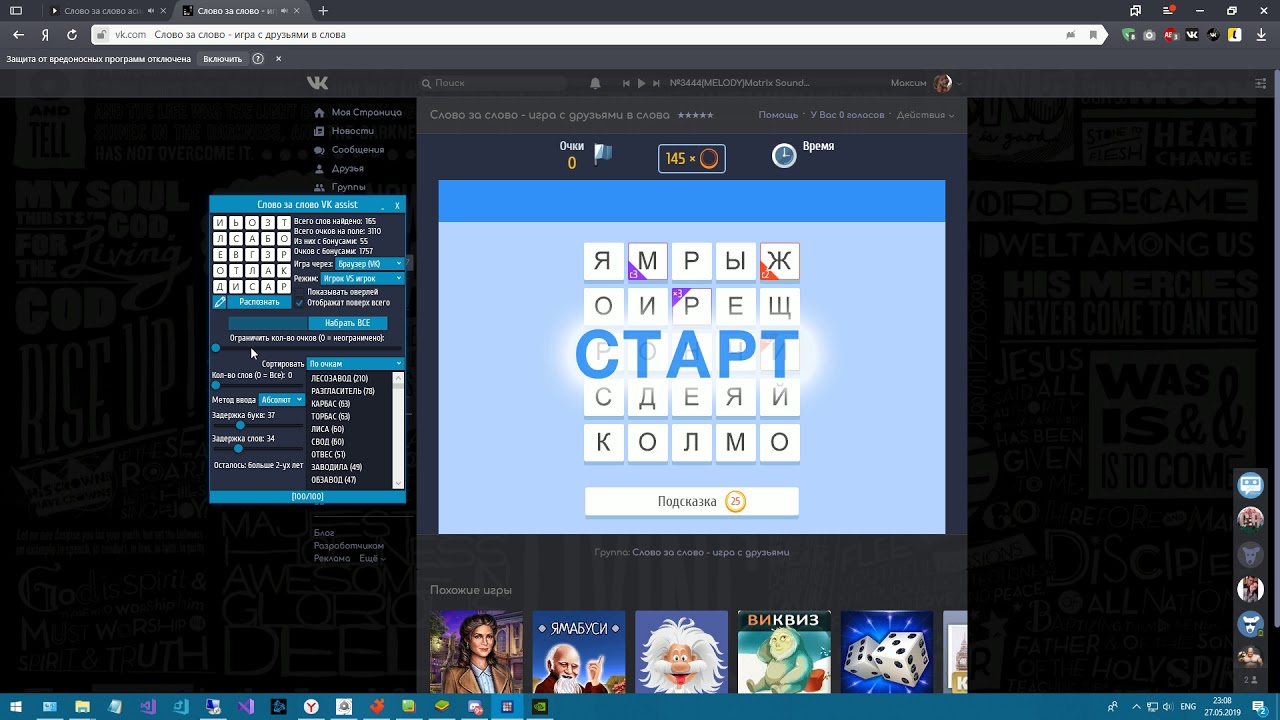Click next track in VK player
The image size is (1280, 720).
(656, 83)
